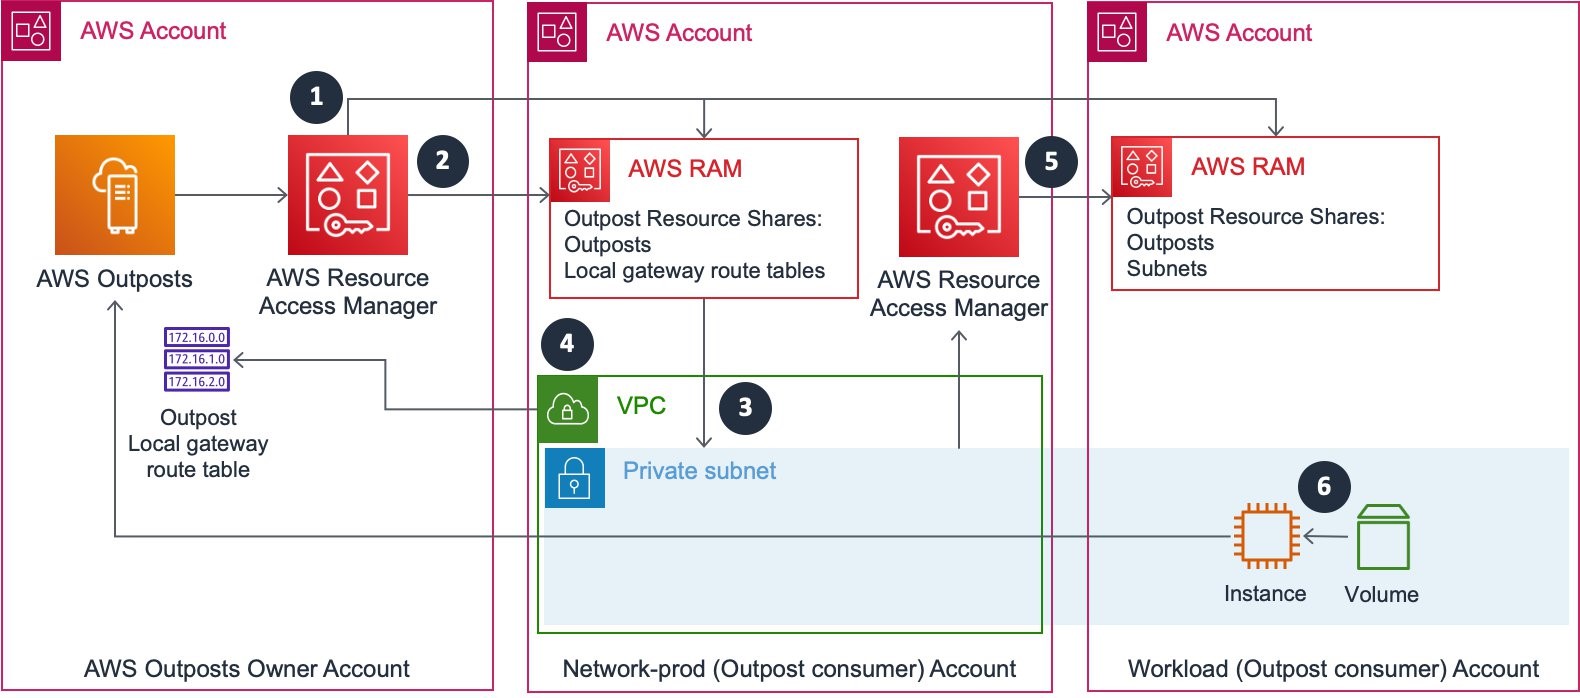Click the "Workload (Outpost consumer) Account" caption
The width and height of the screenshot is (1580, 698).
pos(1333,669)
